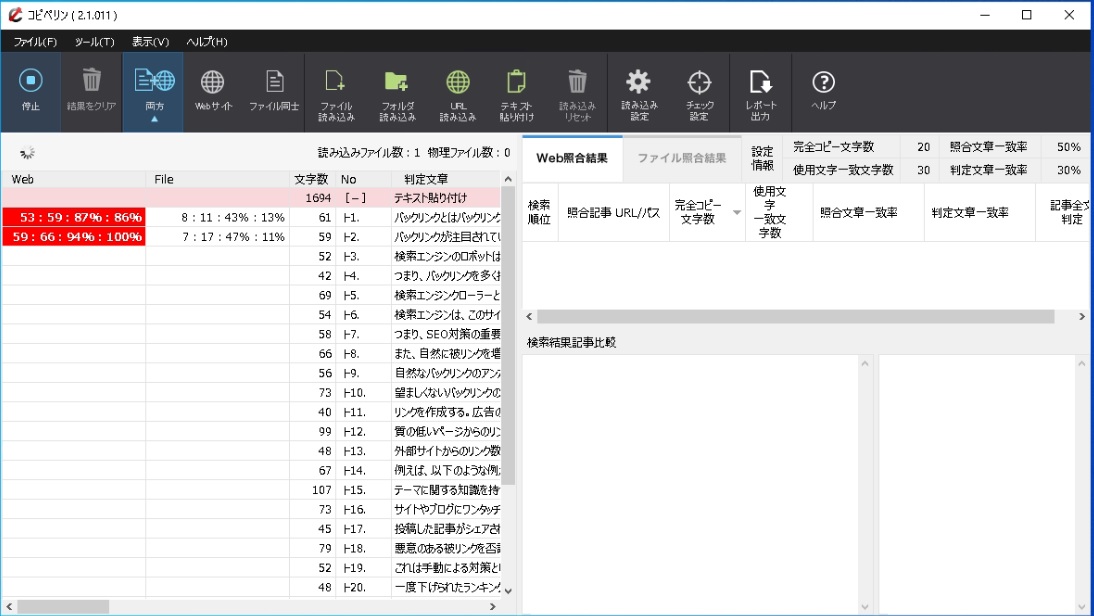Screen dimensions: 1094x616
Task: Open the ツール(T) menu
Action: point(94,42)
